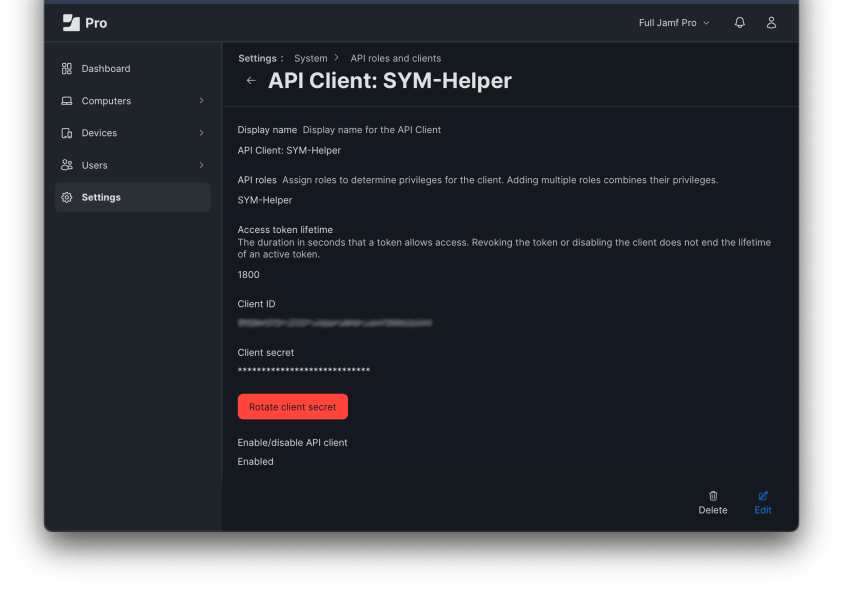The height and width of the screenshot is (590, 843).
Task: Click the Enabled status text
Action: tap(255, 461)
